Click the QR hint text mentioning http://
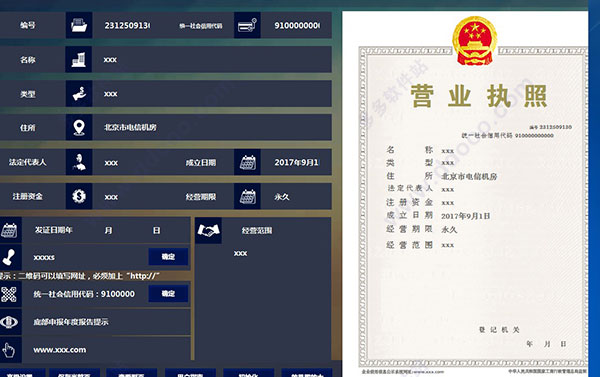This screenshot has width=600, height=377. point(80,276)
